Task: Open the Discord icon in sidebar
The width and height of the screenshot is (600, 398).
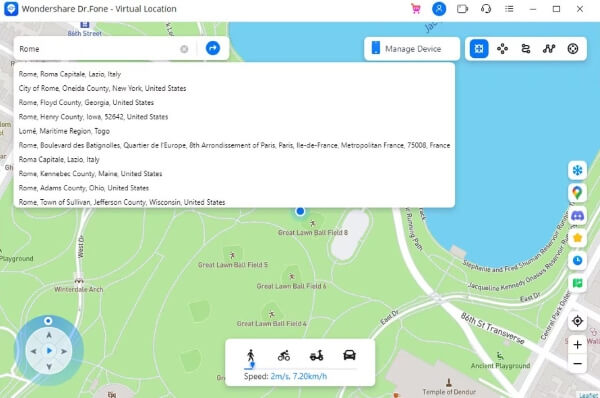Action: click(x=577, y=215)
